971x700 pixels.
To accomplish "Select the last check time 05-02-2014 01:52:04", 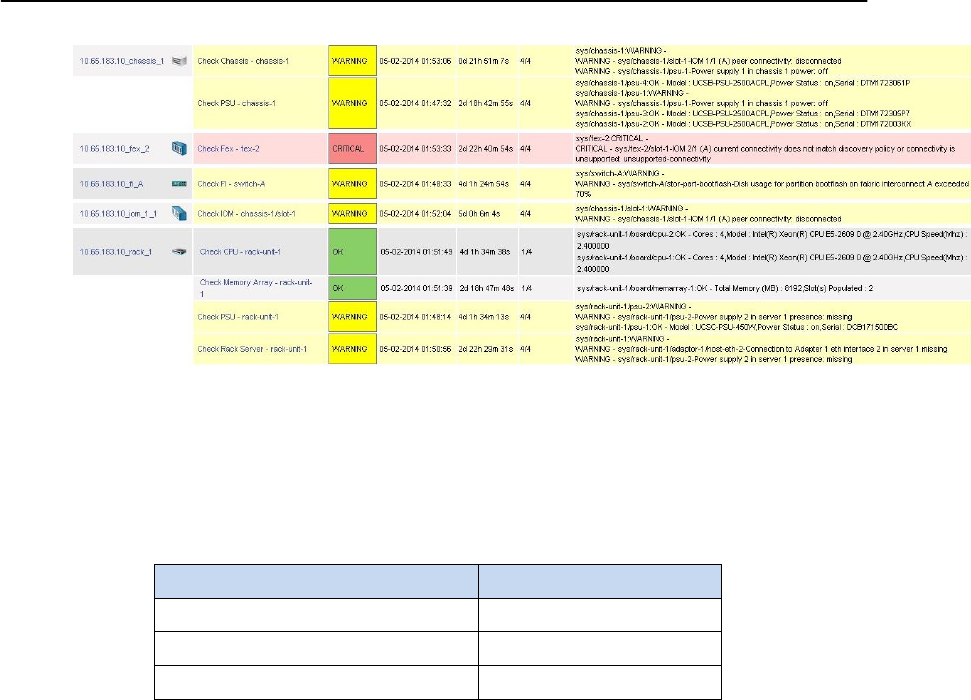I will (416, 214).
